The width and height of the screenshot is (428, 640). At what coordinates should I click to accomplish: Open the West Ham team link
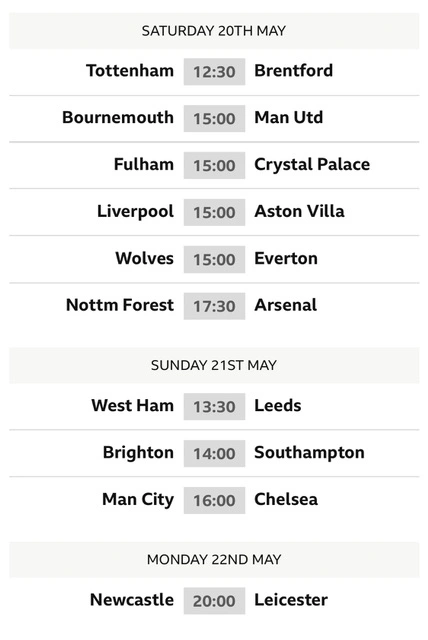pyautogui.click(x=133, y=406)
